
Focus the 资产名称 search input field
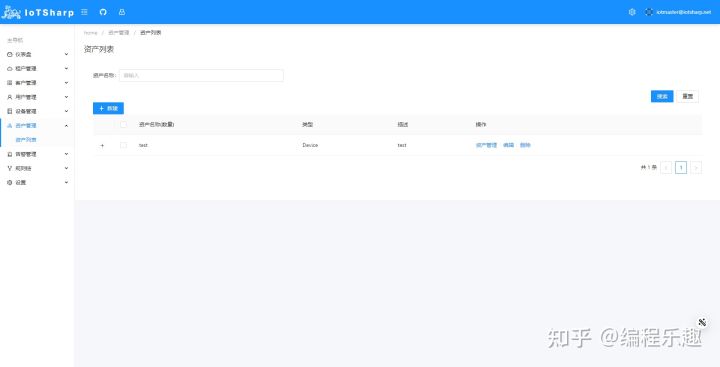point(201,75)
